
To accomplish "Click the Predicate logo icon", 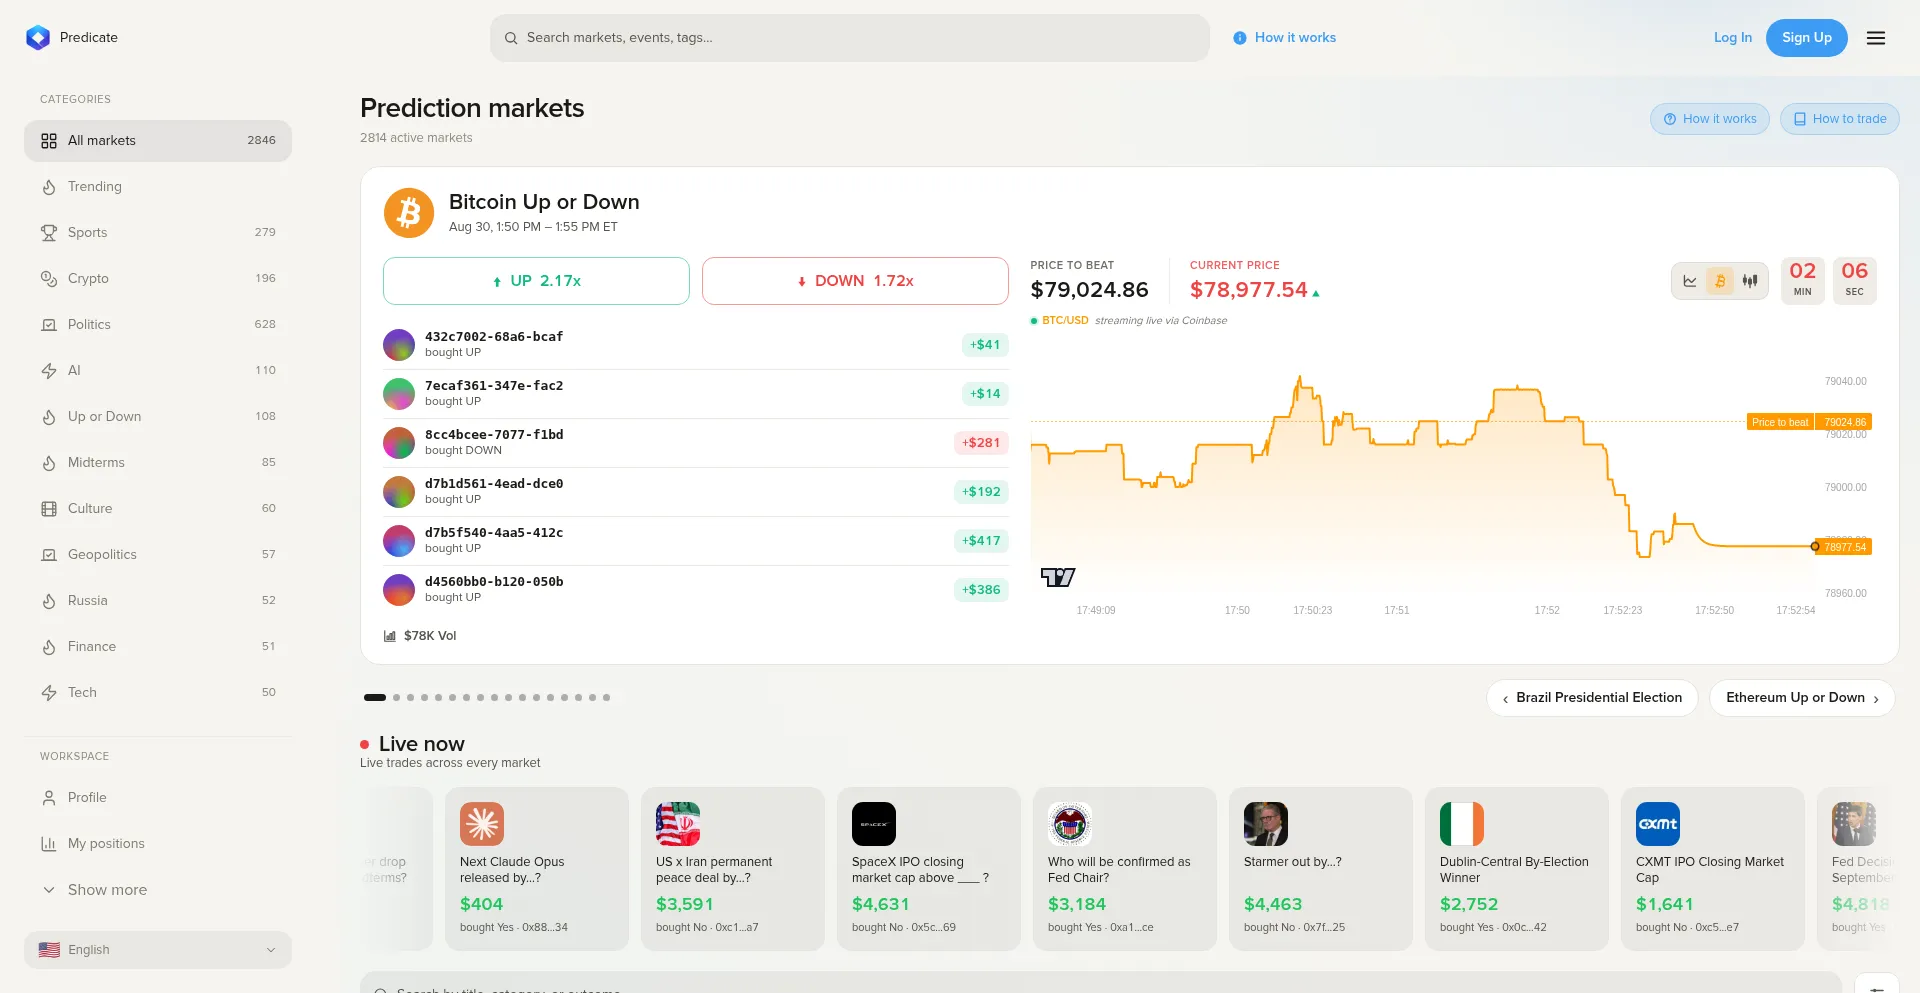I will (x=38, y=38).
